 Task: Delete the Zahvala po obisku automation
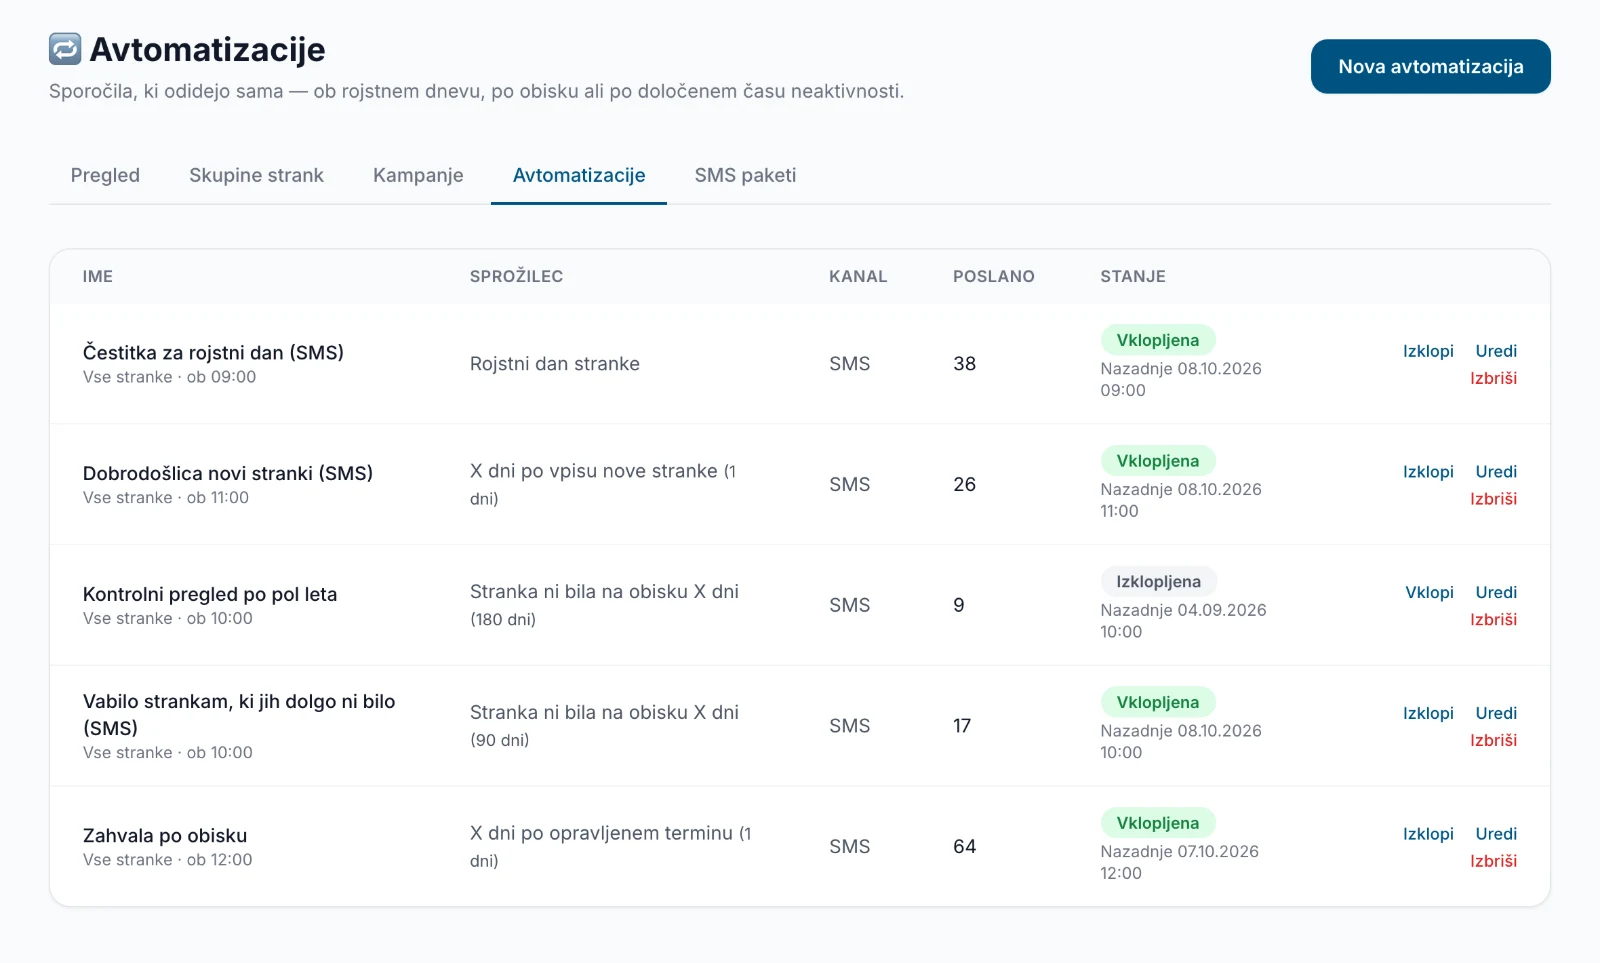1493,861
